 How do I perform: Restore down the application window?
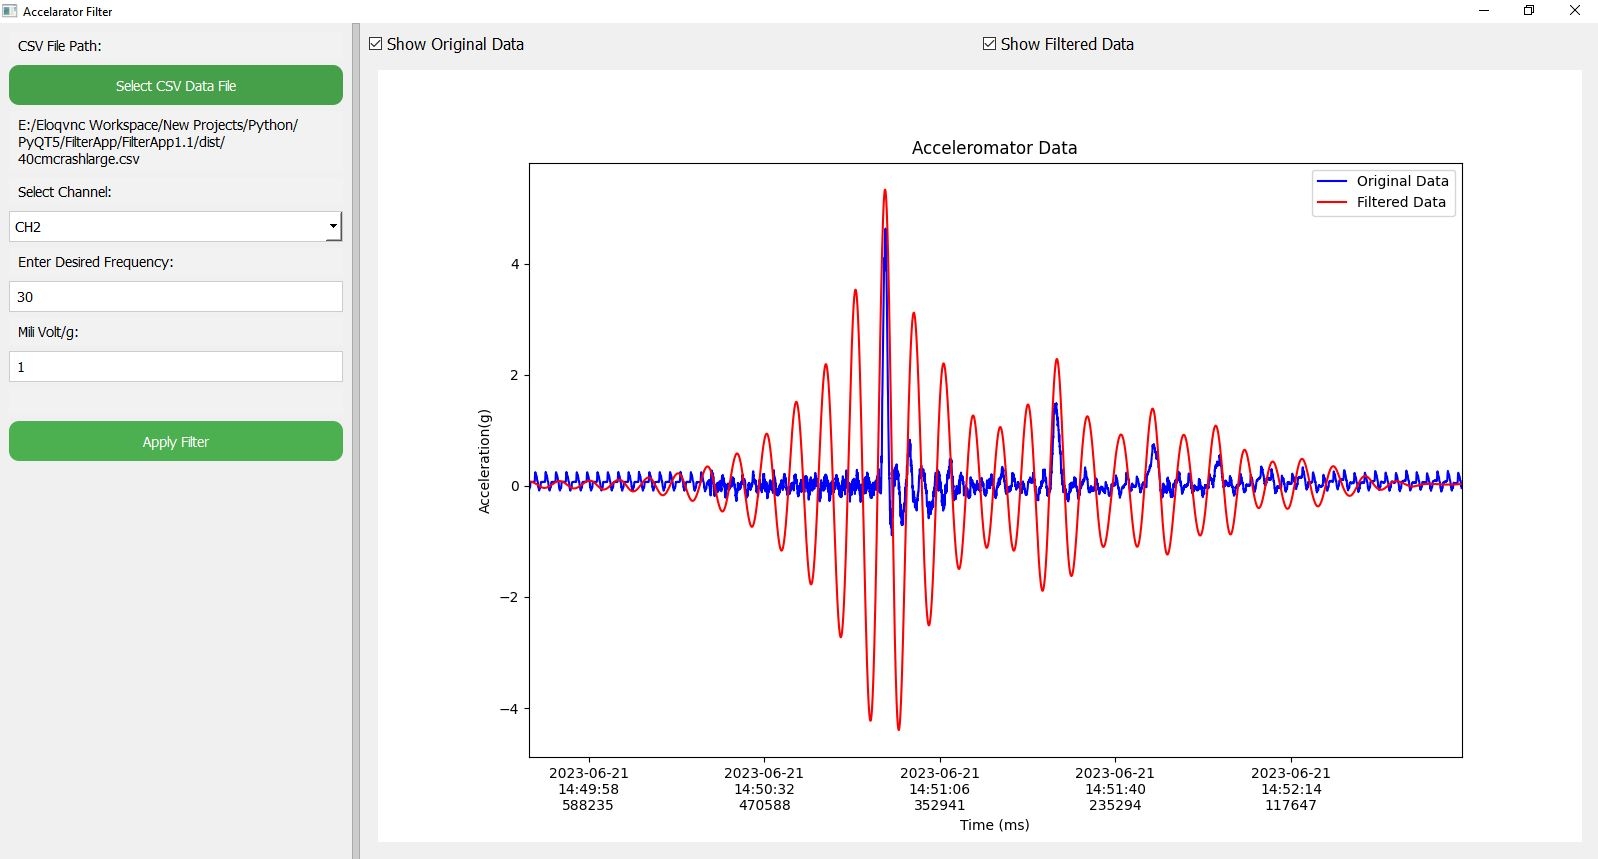coord(1529,11)
